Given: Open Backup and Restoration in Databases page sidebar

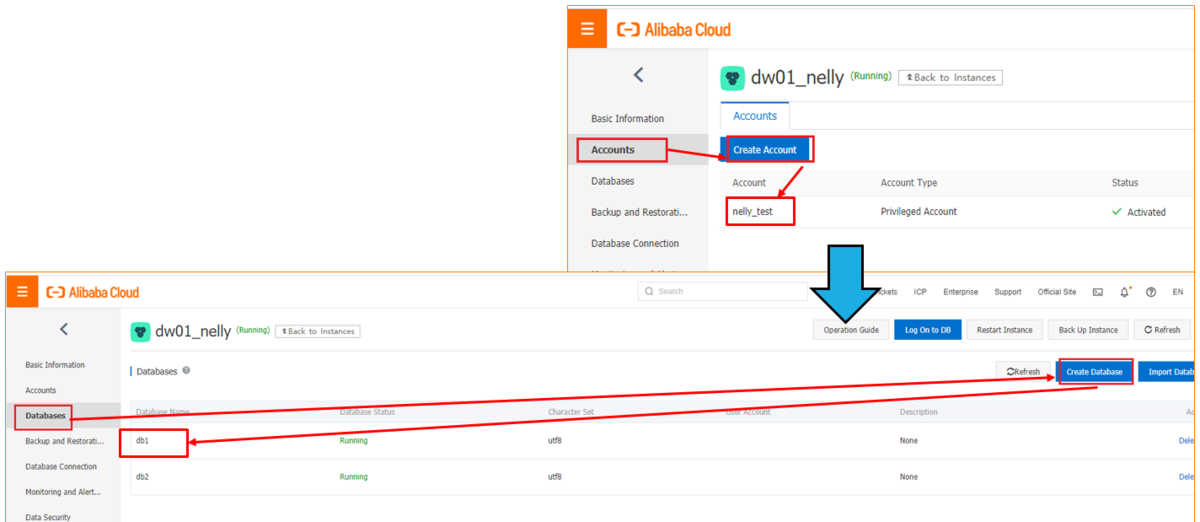Looking at the screenshot, I should tap(64, 441).
